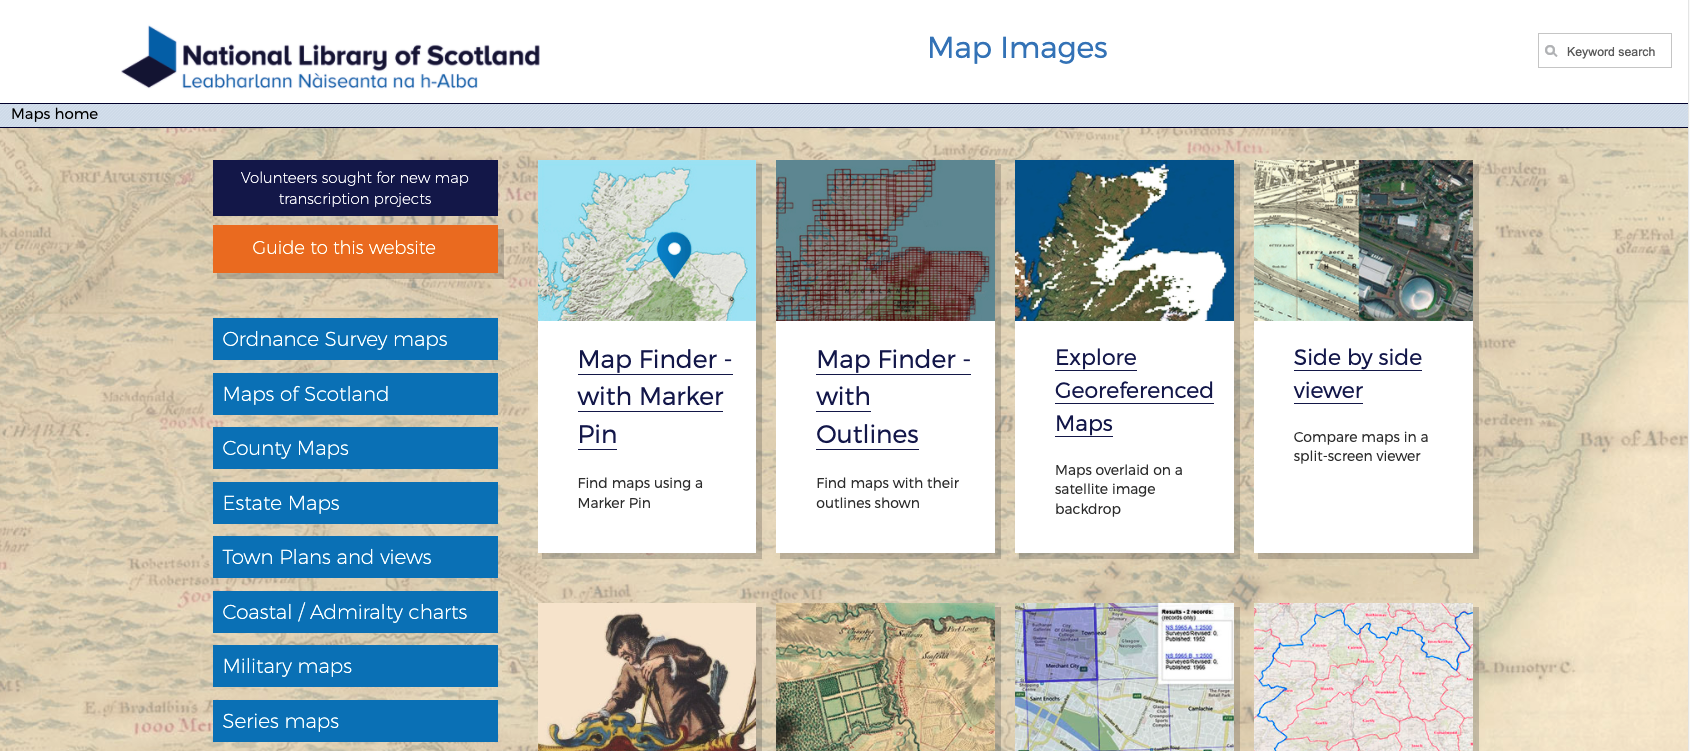Screen dimensions: 1690x751
Task: Click the magnifier icon in search box
Action: 1551,51
